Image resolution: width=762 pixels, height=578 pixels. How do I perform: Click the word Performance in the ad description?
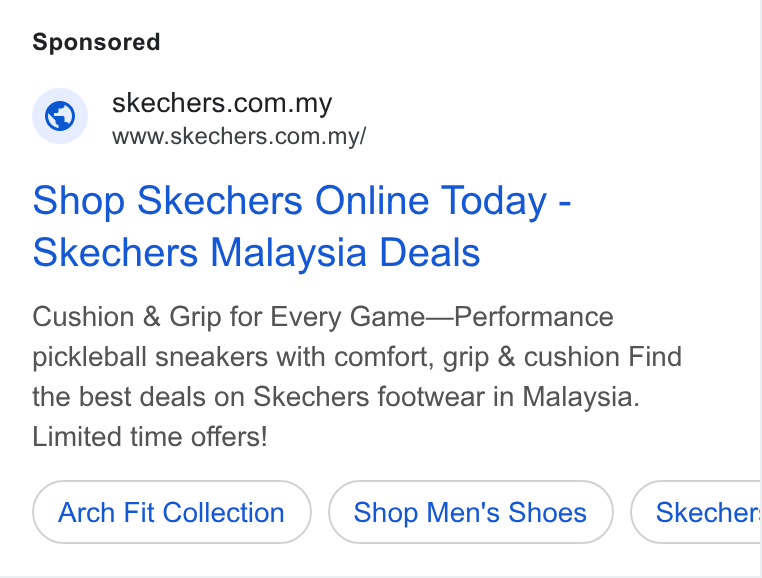[x=534, y=317]
